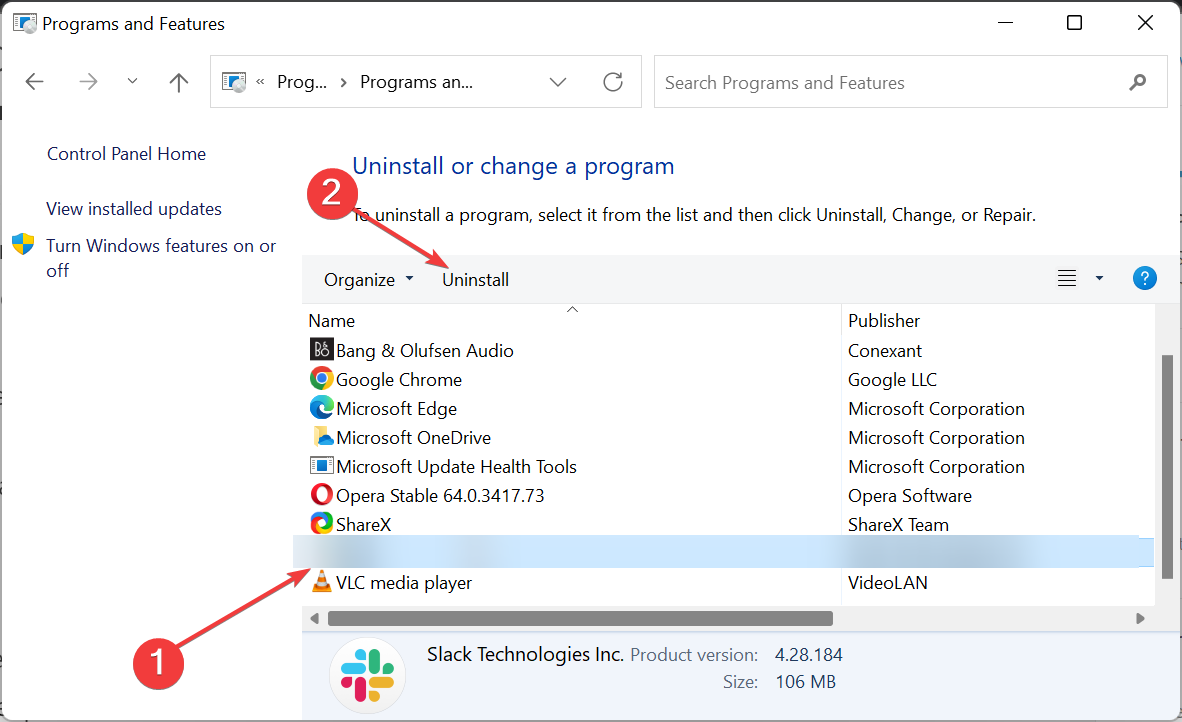The width and height of the screenshot is (1182, 722).
Task: Select Microsoft Update Health Tools name
Action: [x=456, y=467]
